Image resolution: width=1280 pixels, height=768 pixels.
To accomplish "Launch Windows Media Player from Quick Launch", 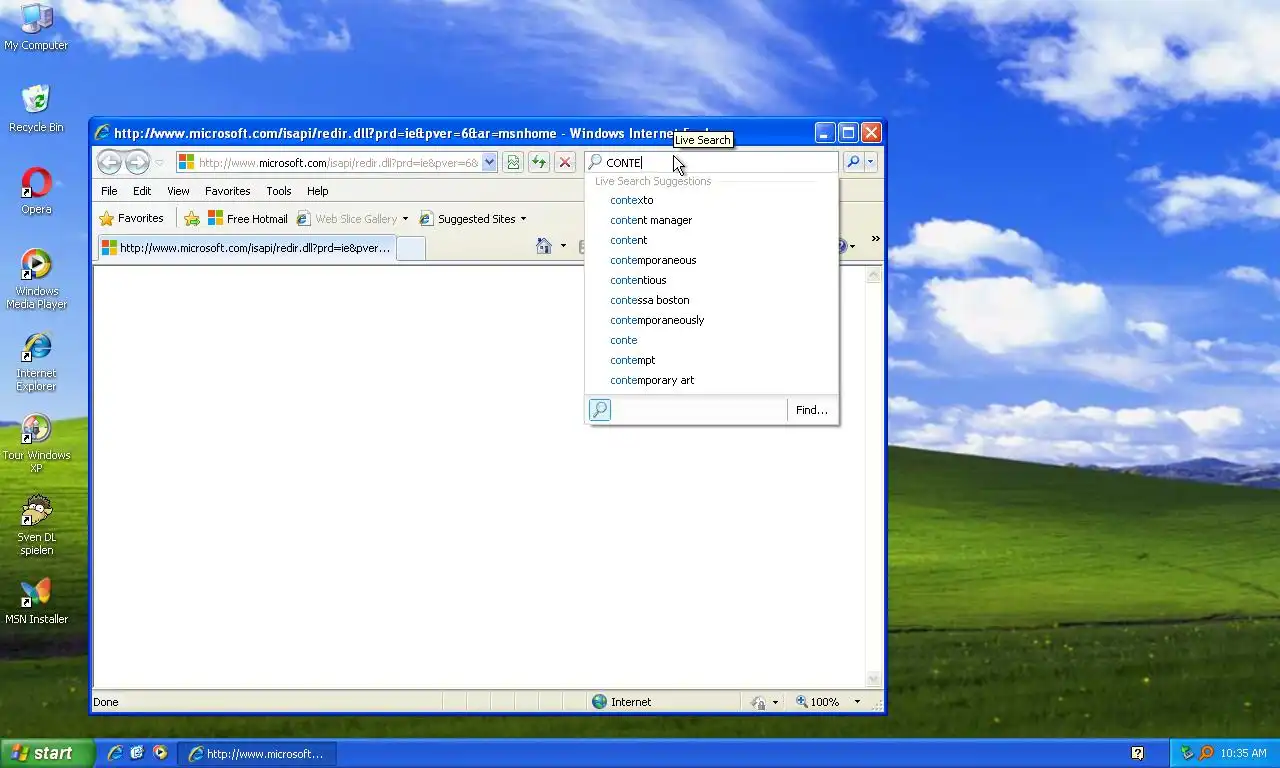I will pyautogui.click(x=160, y=753).
